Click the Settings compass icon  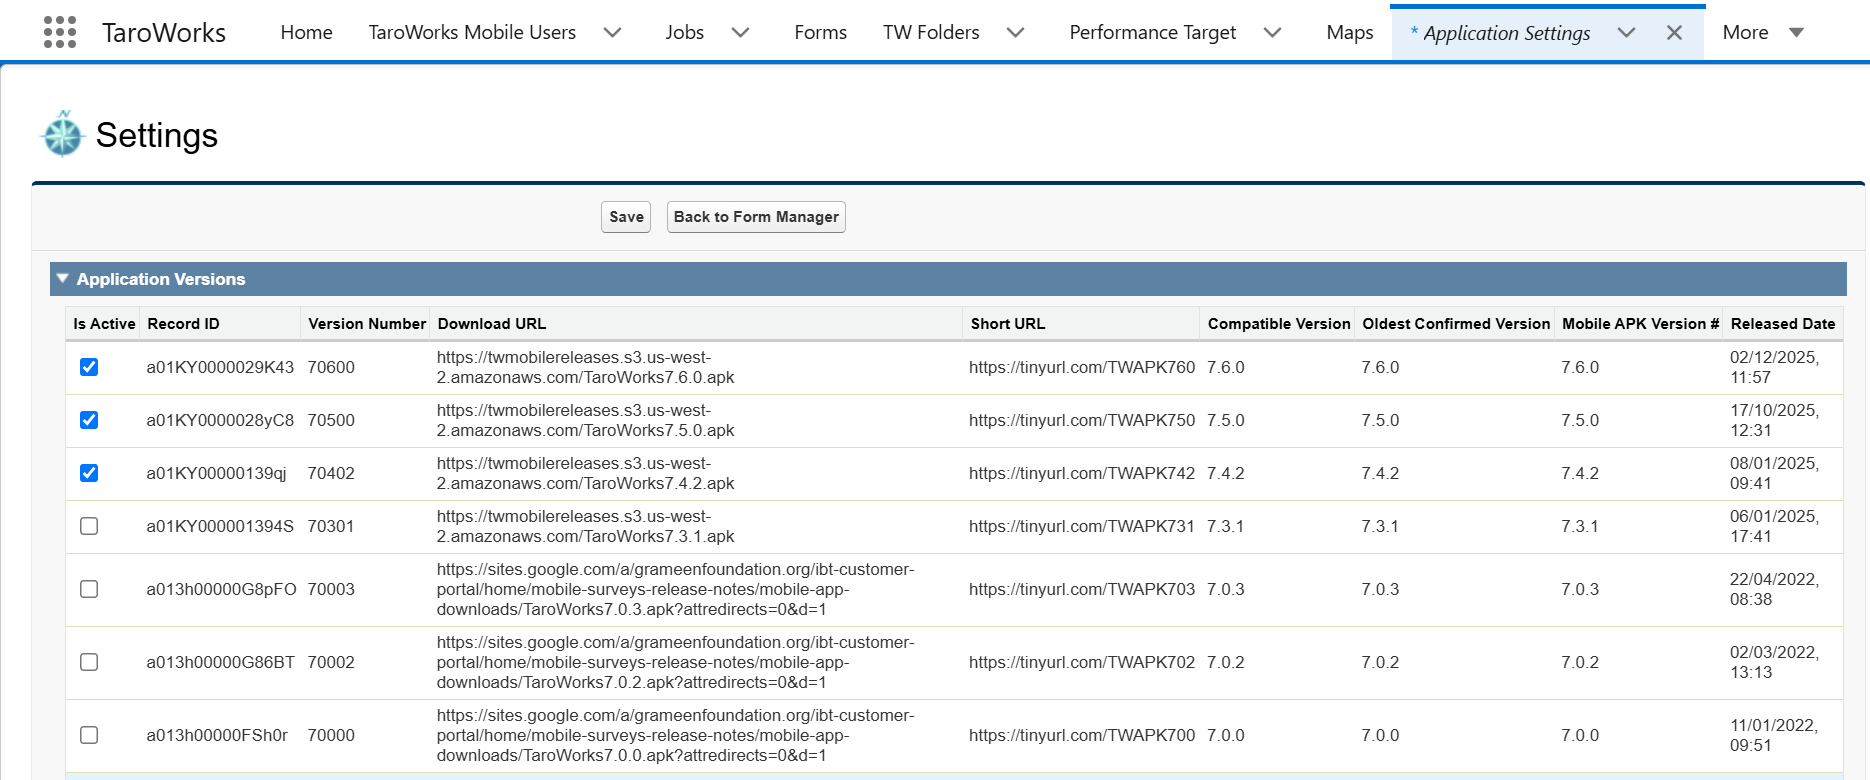[x=63, y=134]
